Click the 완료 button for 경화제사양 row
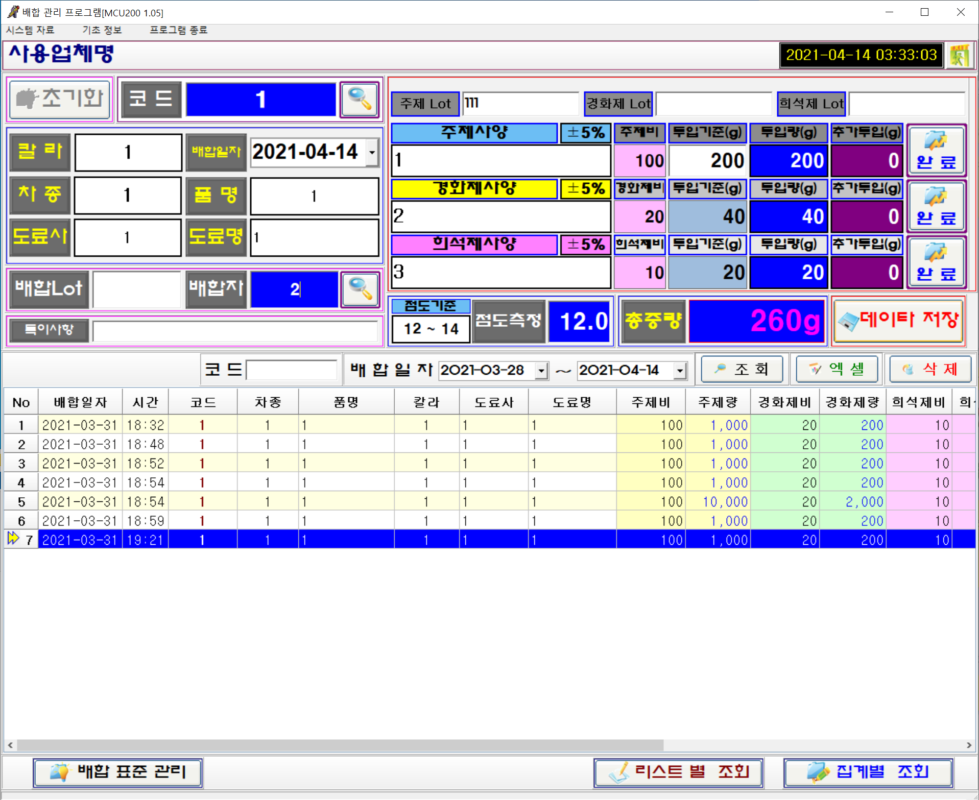 point(936,206)
